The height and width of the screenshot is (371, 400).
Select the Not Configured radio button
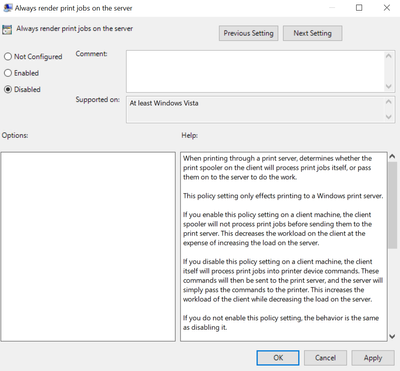coord(8,56)
